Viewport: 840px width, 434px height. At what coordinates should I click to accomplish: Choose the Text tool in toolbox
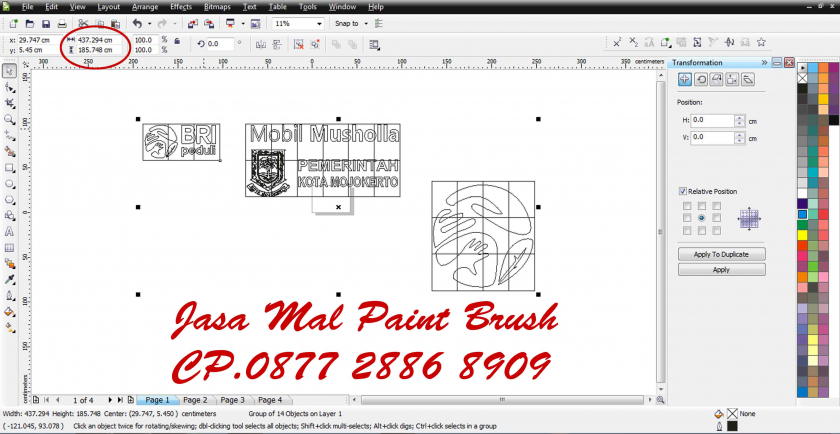(x=10, y=231)
